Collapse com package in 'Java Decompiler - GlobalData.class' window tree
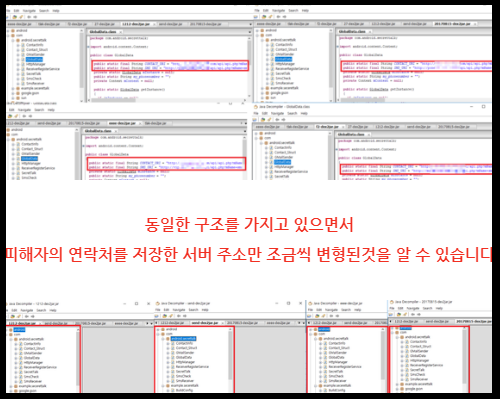 (x=257, y=138)
